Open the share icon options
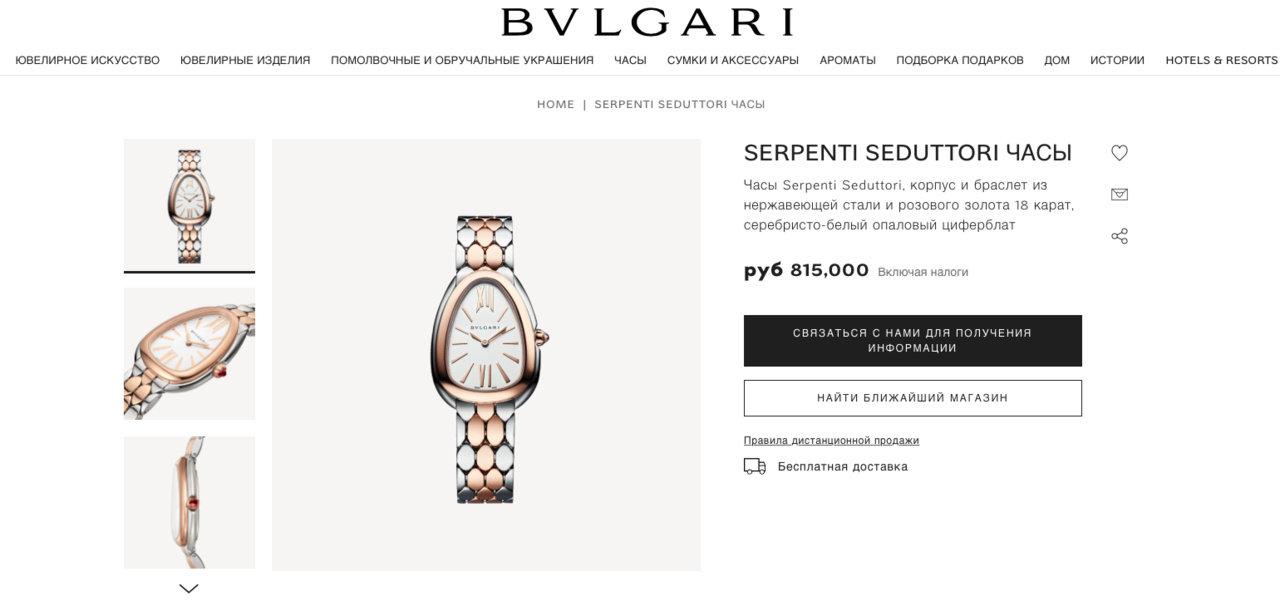1280x611 pixels. click(x=1119, y=236)
